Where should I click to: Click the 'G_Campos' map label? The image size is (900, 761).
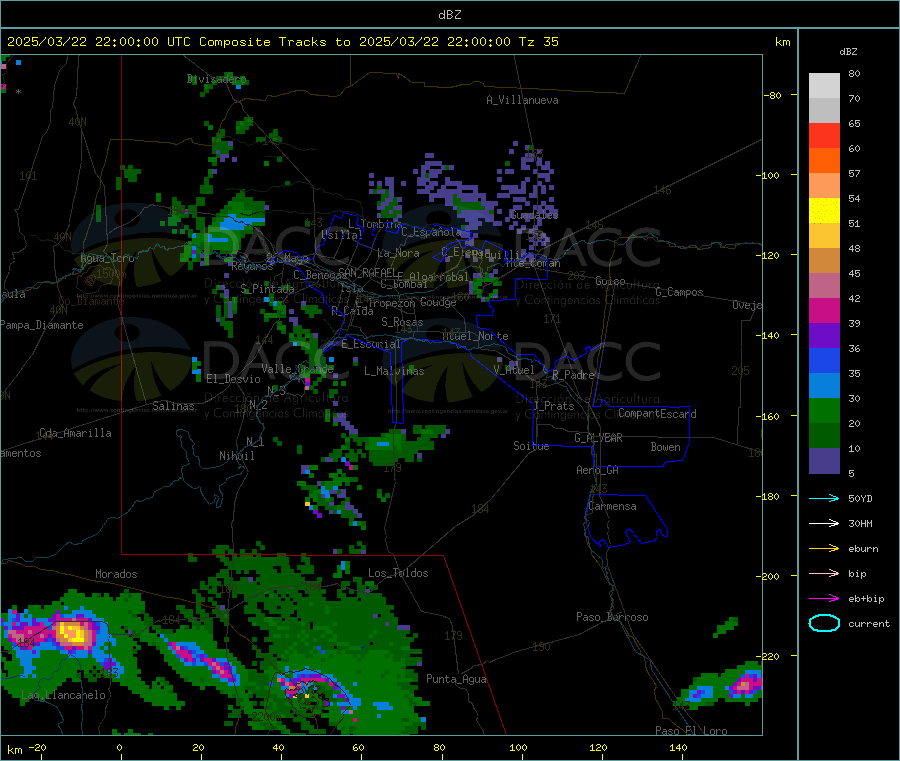coord(679,292)
